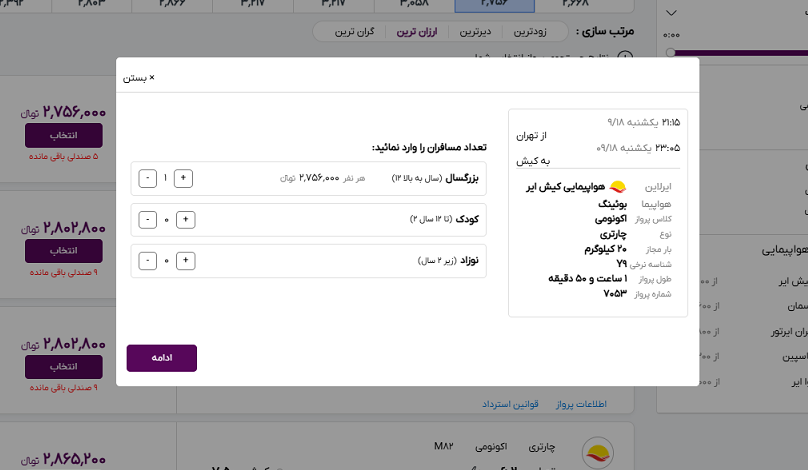The image size is (808, 470).
Task: Click ۵ صندلی باقی مانده seats notice
Action: (63, 156)
